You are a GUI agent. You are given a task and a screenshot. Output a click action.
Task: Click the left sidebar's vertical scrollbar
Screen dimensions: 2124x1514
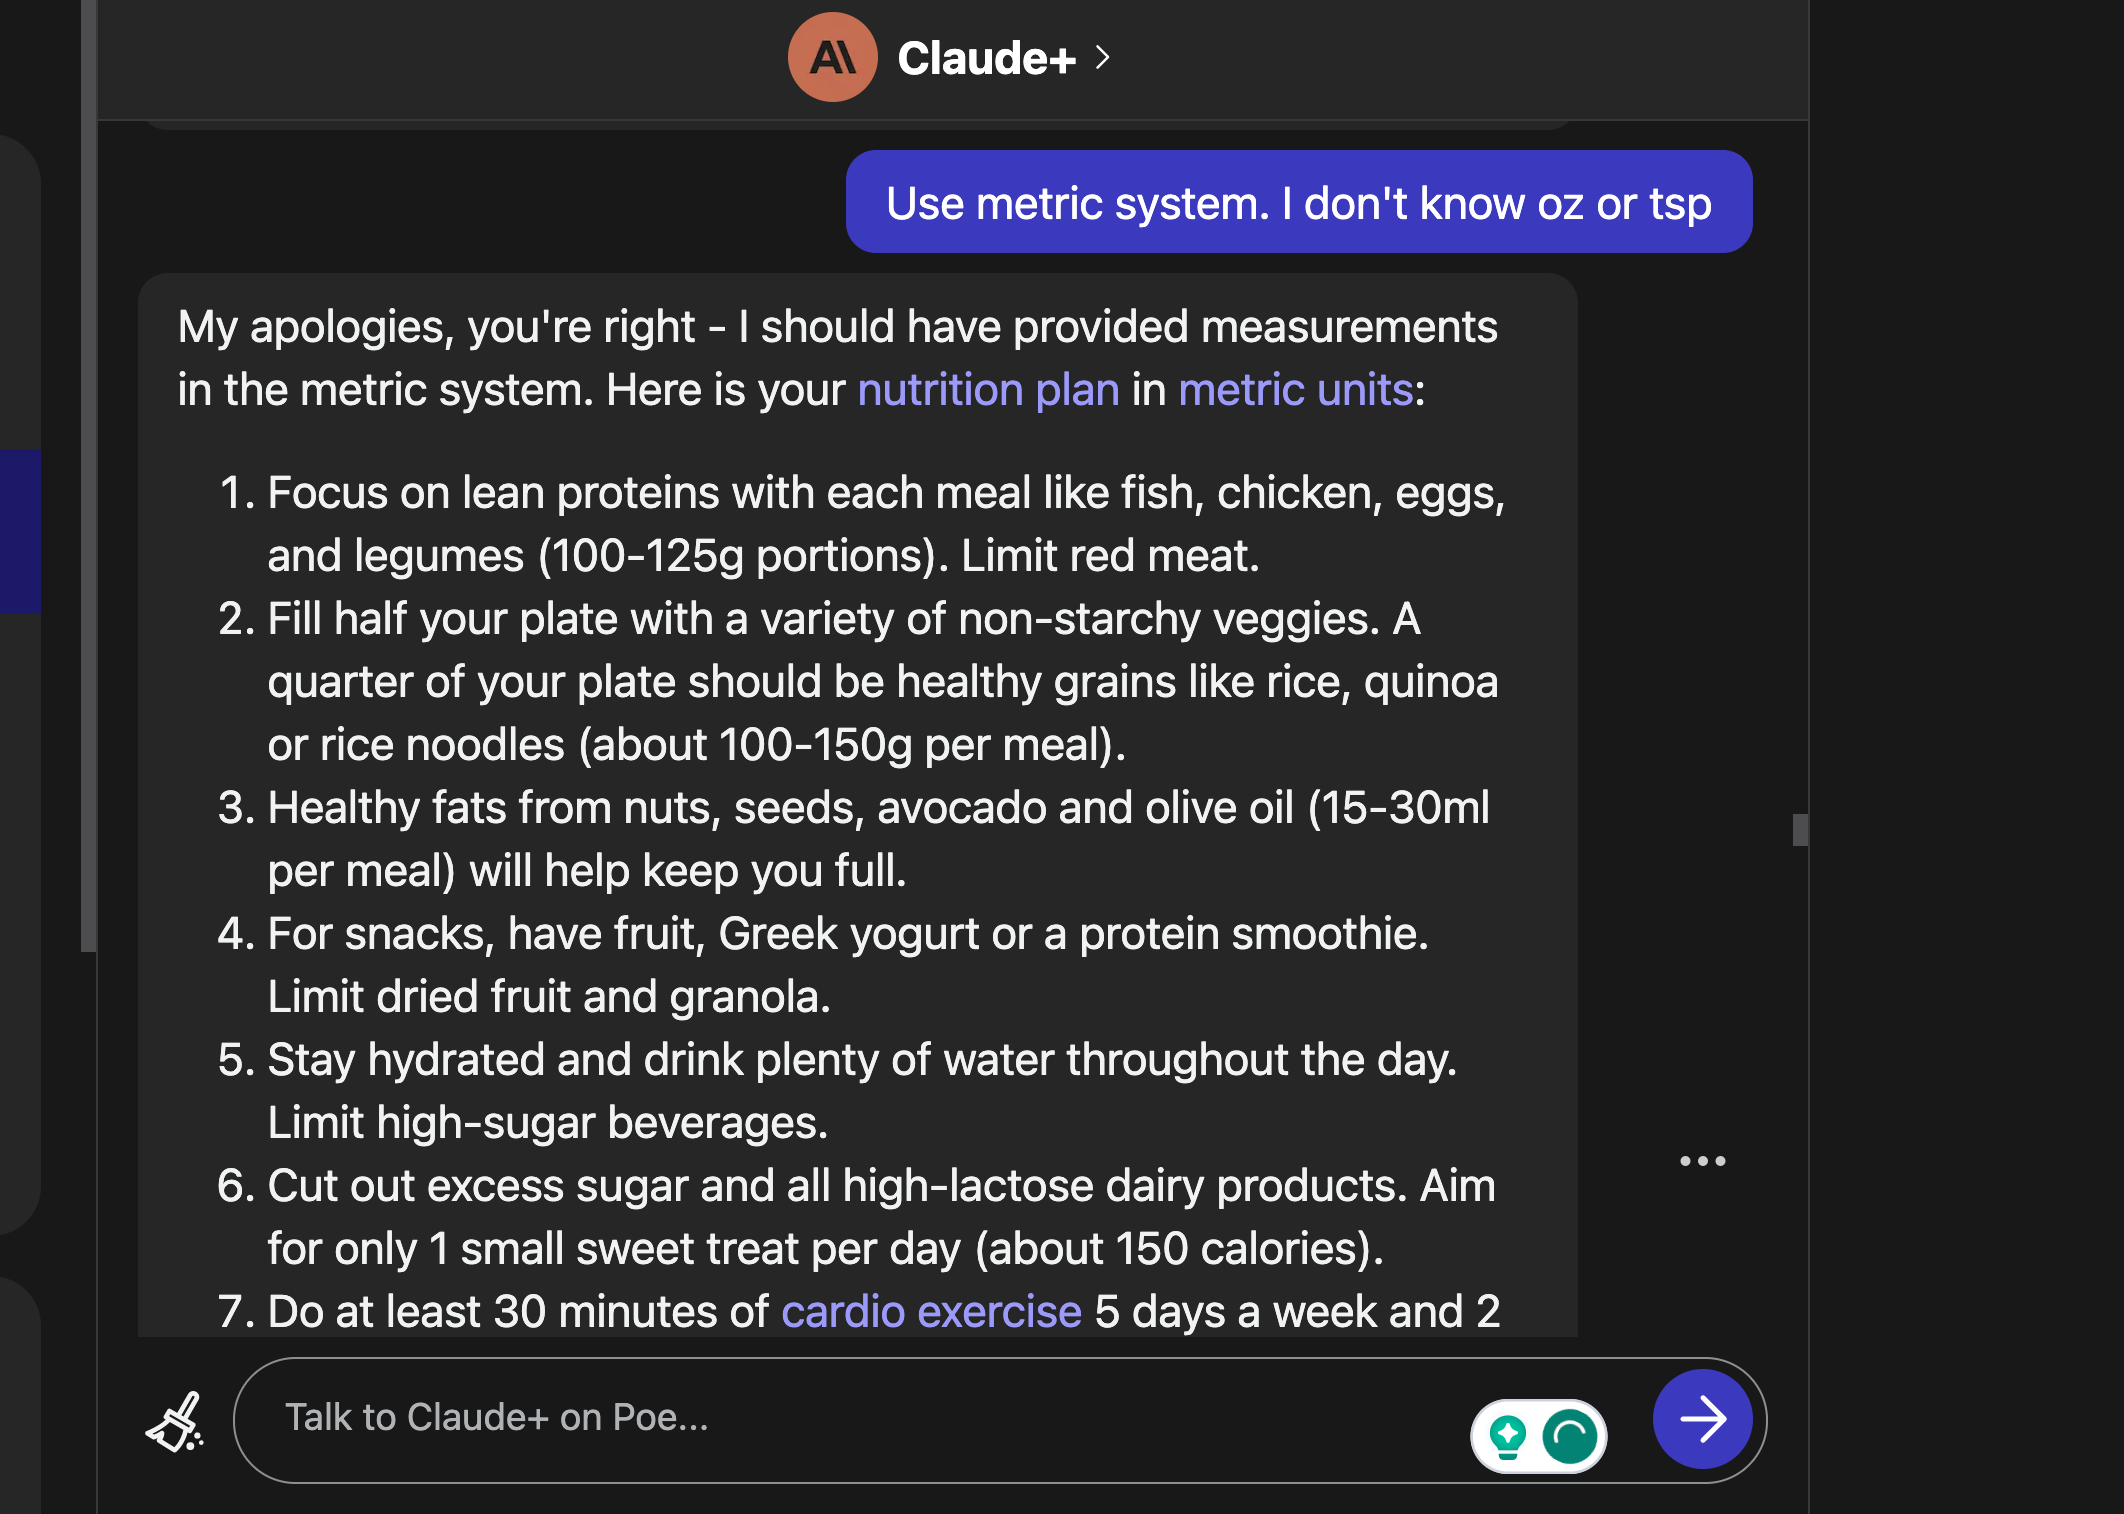(x=89, y=475)
